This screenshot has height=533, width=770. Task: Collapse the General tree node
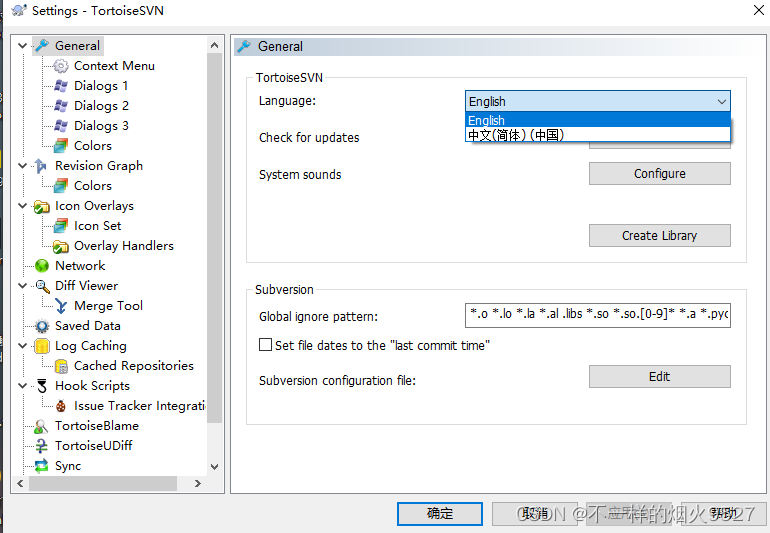point(22,46)
